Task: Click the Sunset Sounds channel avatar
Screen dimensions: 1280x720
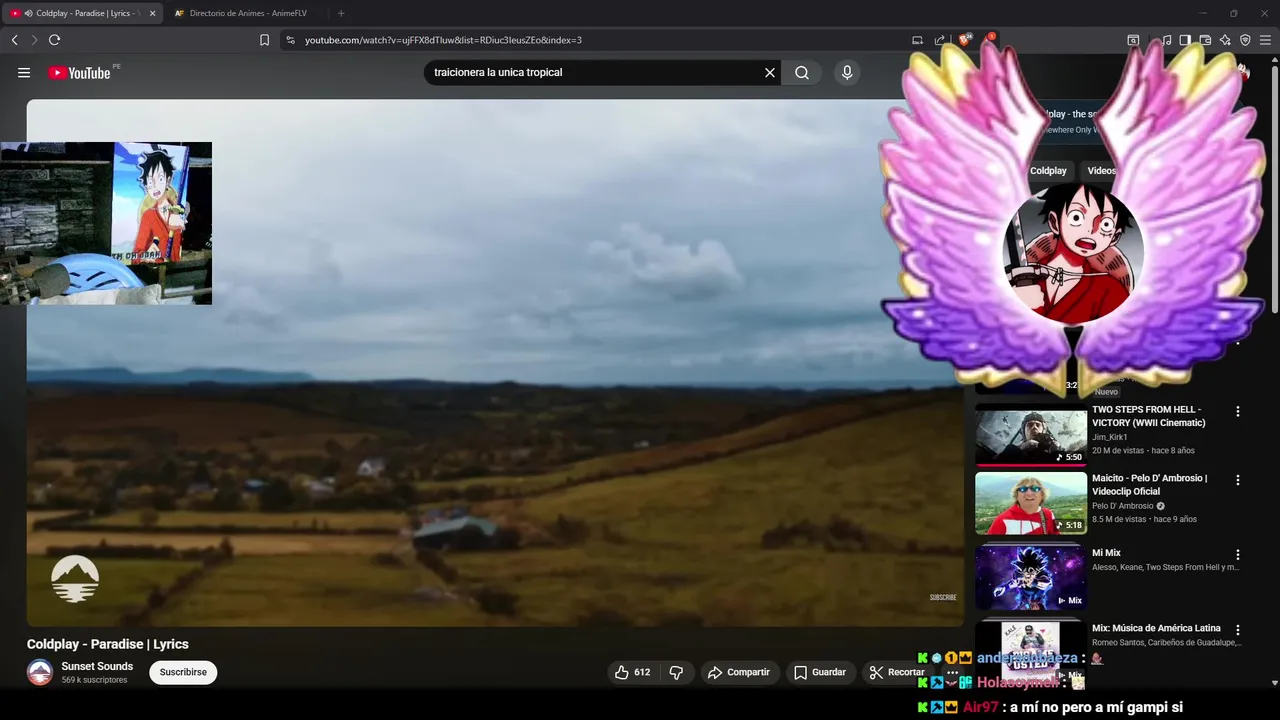Action: pos(40,672)
